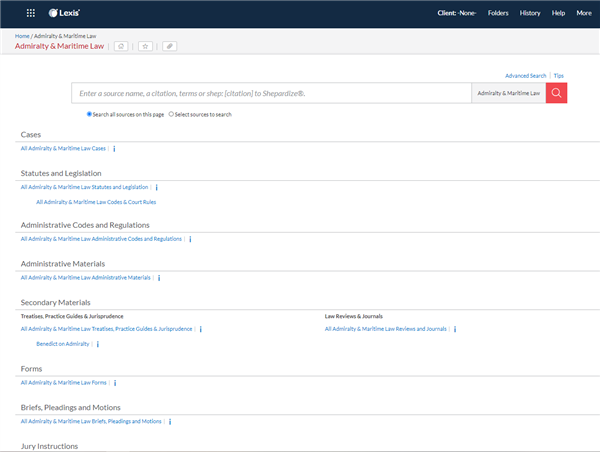Add page to favorites with the star icon
The height and width of the screenshot is (452, 600).
(145, 46)
